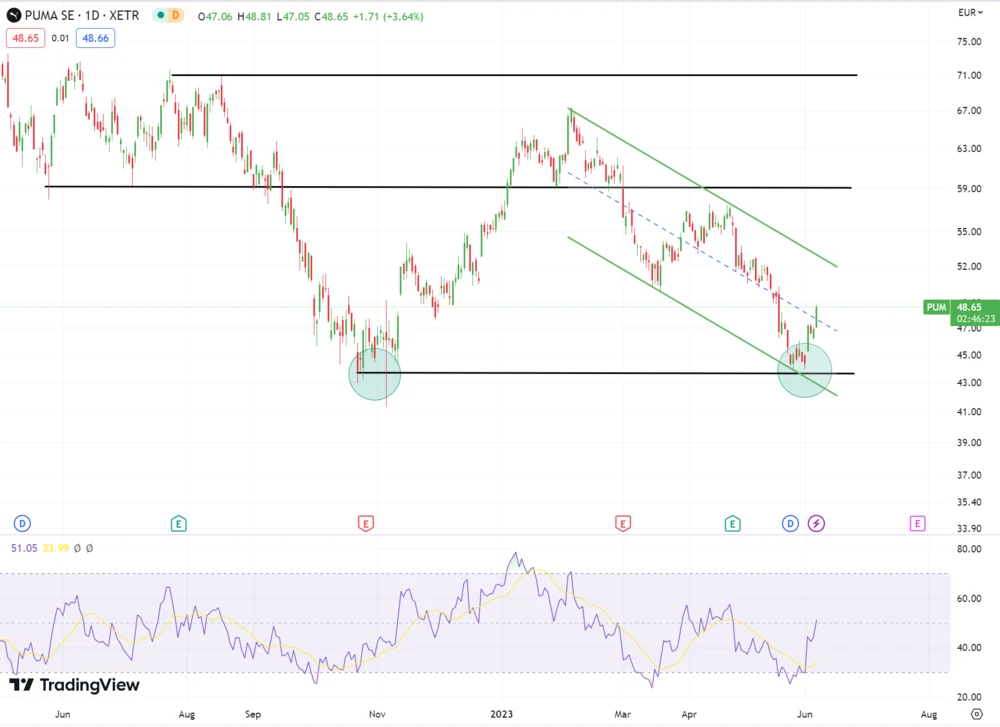Select the green circle drawing near Nov low
This screenshot has height=727, width=1000.
[x=375, y=374]
